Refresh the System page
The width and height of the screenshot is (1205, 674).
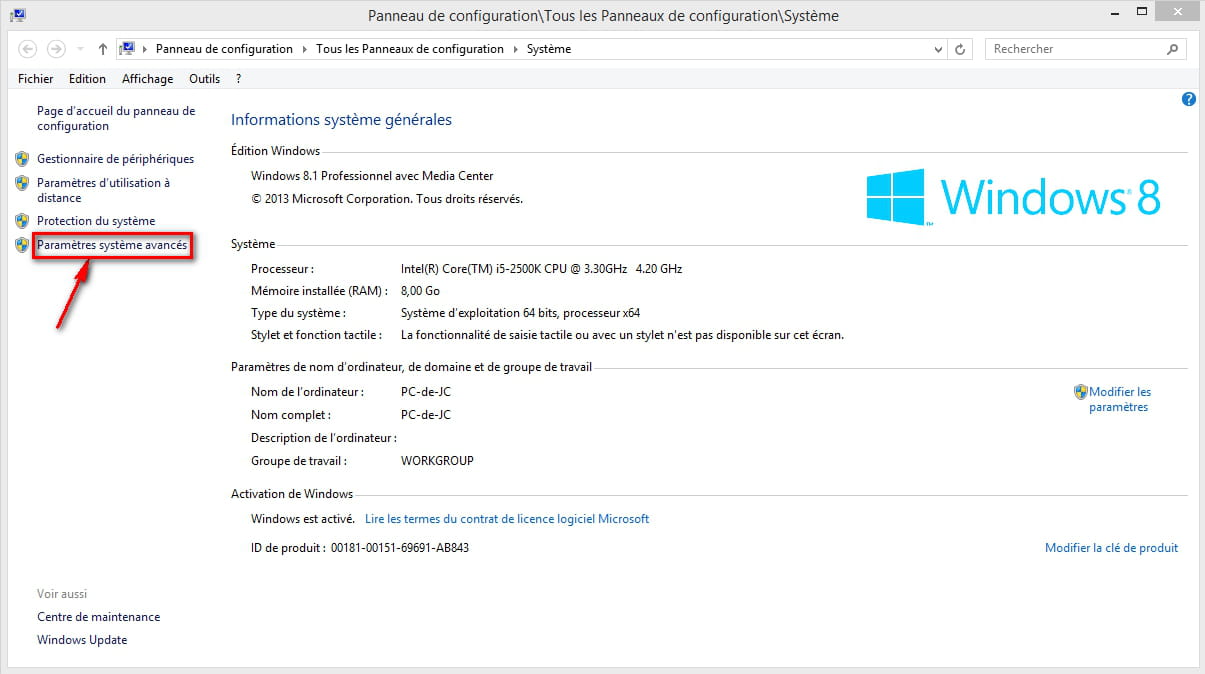(x=961, y=49)
